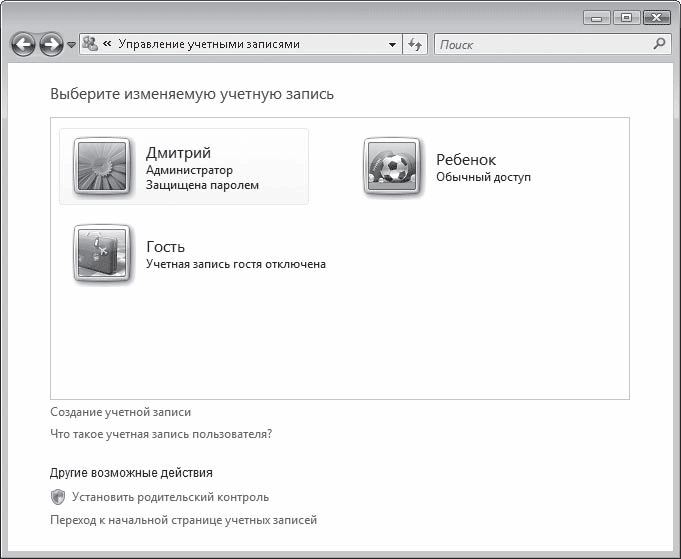Open the Ребенок account name

click(465, 160)
